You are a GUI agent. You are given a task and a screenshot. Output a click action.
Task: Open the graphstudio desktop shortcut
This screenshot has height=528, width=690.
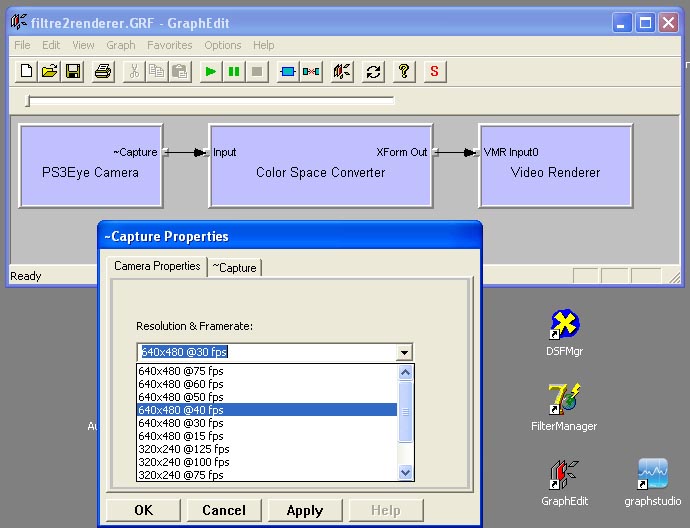pos(653,483)
